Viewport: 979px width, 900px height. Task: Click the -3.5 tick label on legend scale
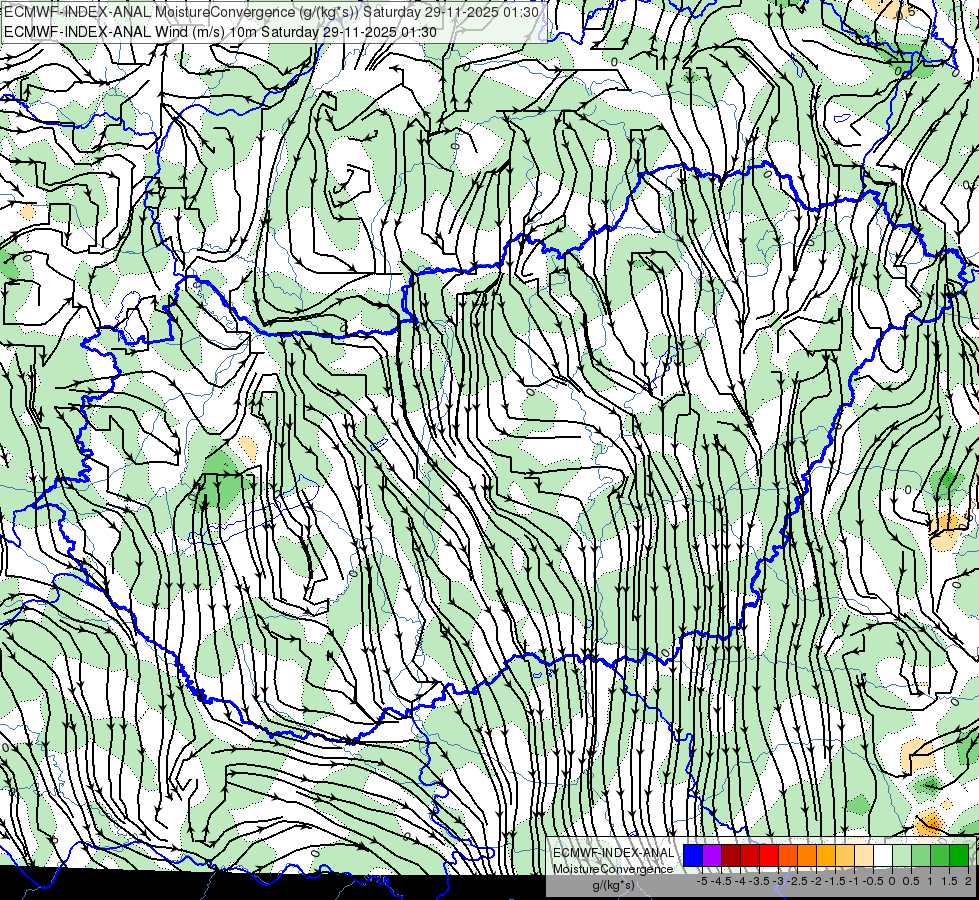pos(759,881)
